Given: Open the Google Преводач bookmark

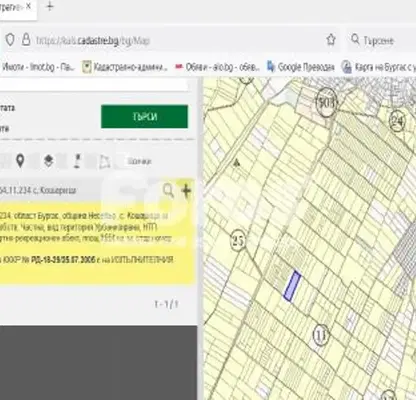Looking at the screenshot, I should tap(301, 67).
